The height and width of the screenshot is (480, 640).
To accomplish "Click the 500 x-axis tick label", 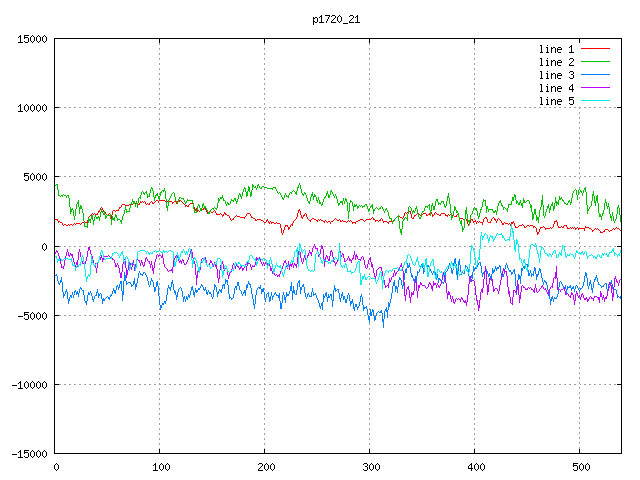I will pos(580,467).
